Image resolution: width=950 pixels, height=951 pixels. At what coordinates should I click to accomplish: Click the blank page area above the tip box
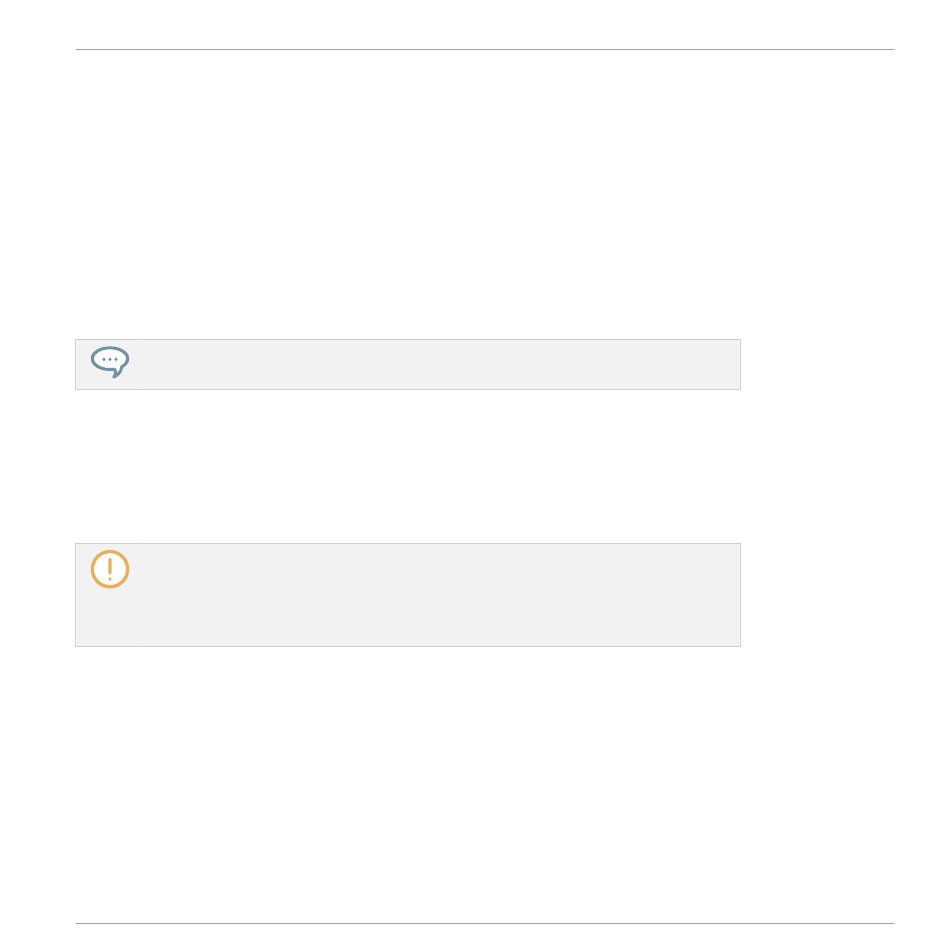coord(408,194)
